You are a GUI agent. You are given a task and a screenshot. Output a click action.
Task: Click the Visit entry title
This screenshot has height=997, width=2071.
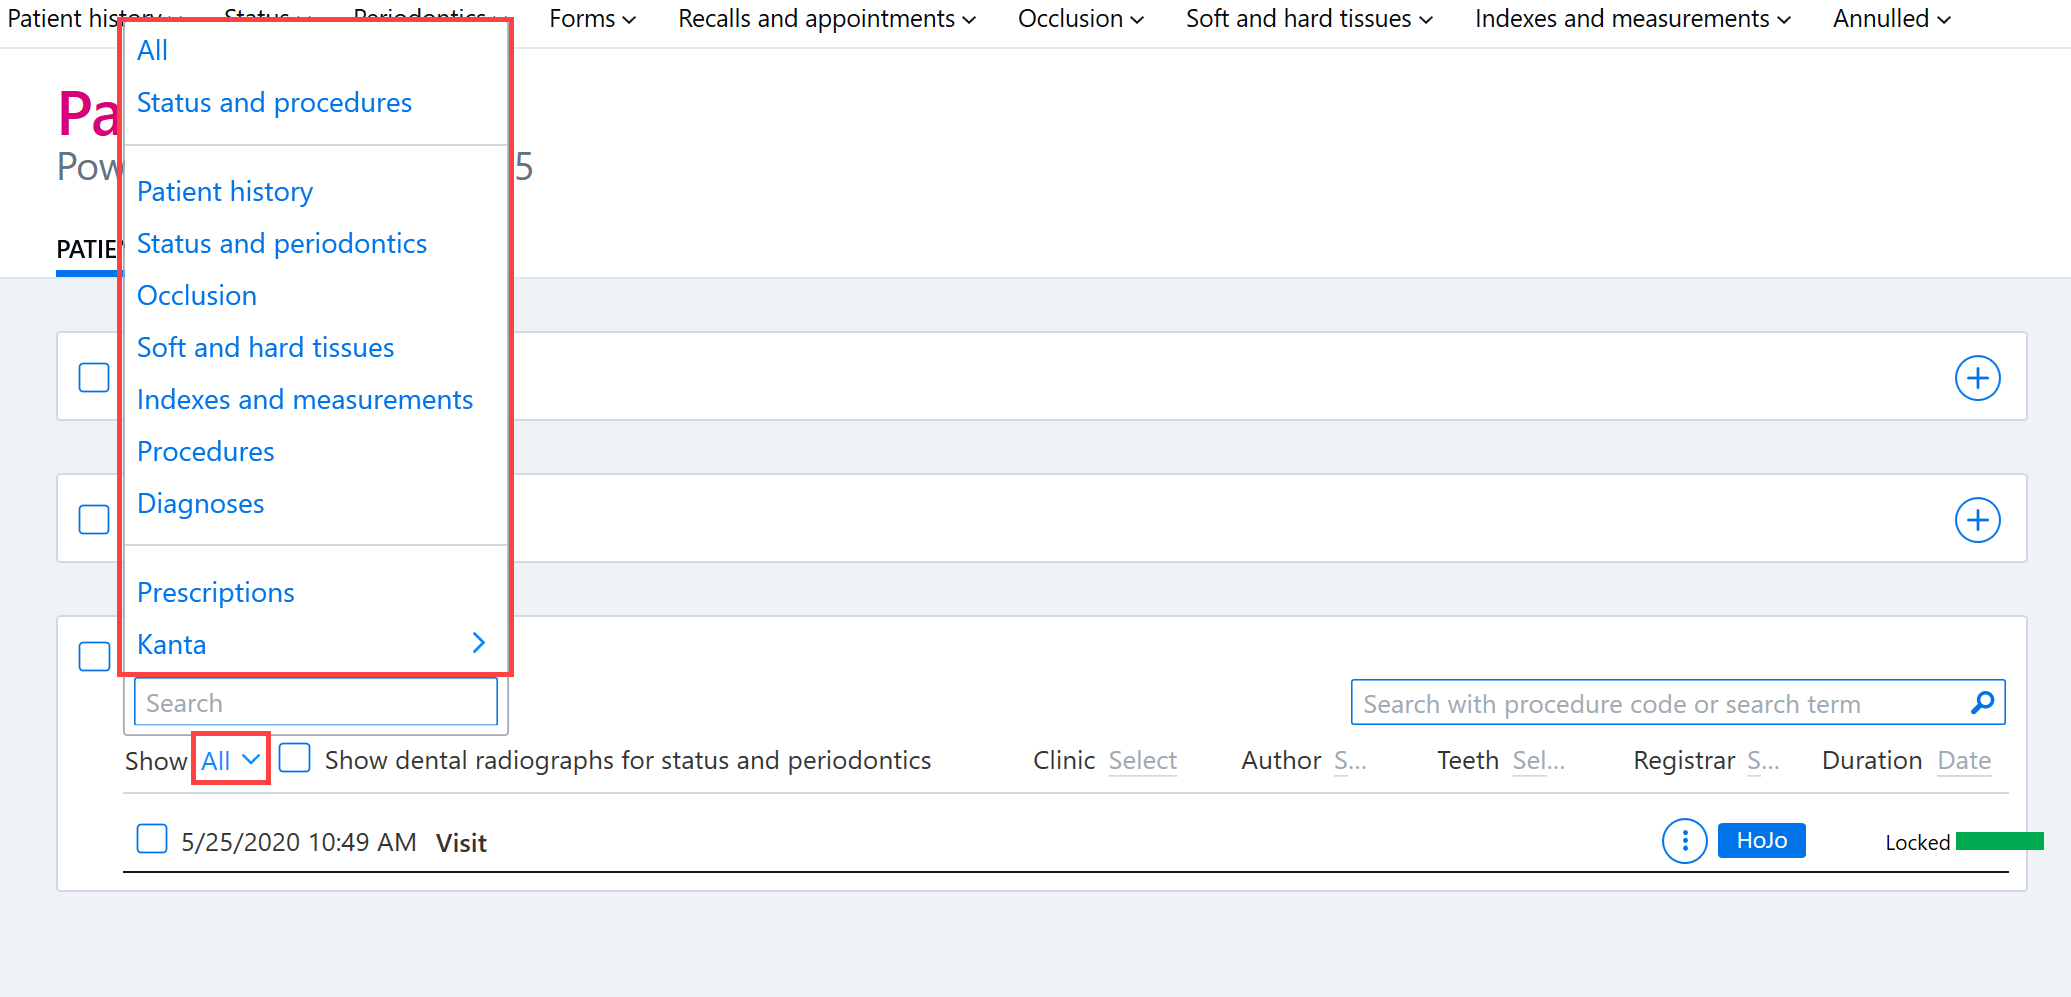461,843
